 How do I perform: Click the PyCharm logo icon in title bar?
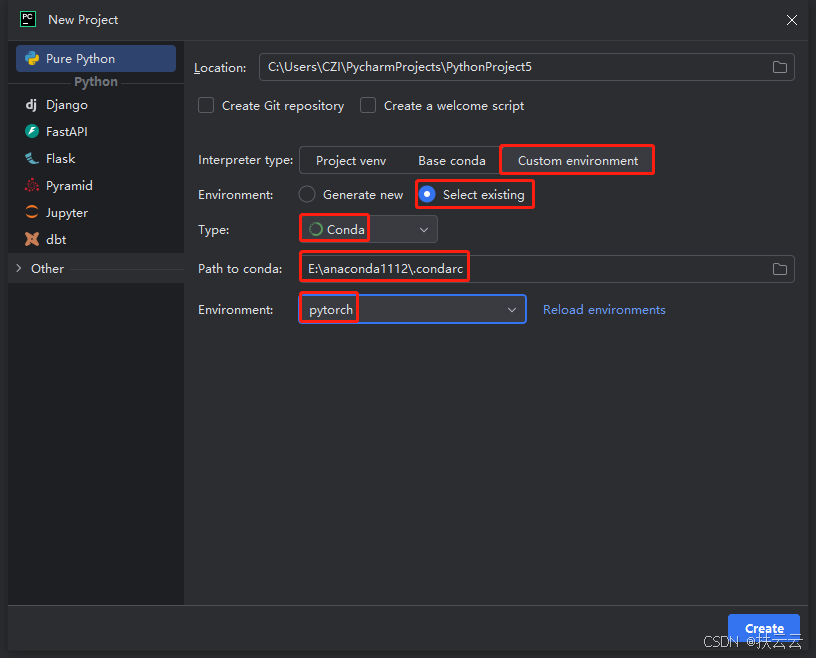(x=28, y=19)
